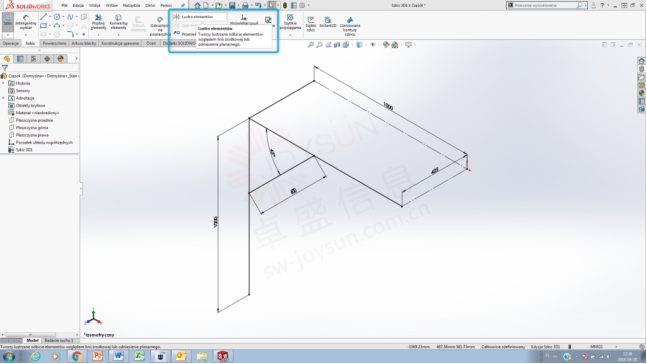647x364 pixels.
Task: Select the Inteligentny wymiar dimension tool
Action: 26,22
